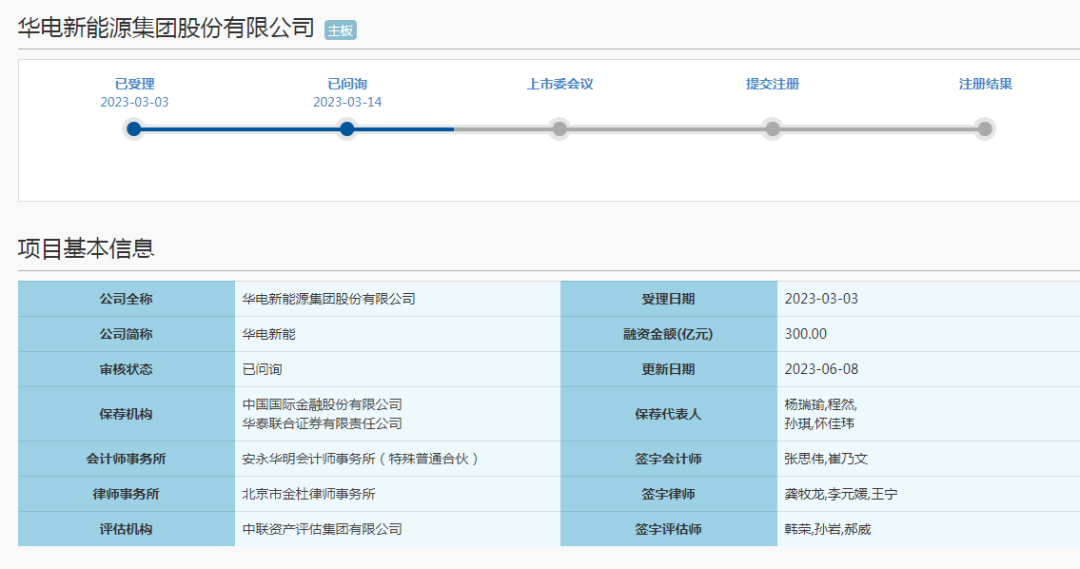This screenshot has width=1080, height=569.
Task: Select the 上市委会议 step label
Action: 560,84
